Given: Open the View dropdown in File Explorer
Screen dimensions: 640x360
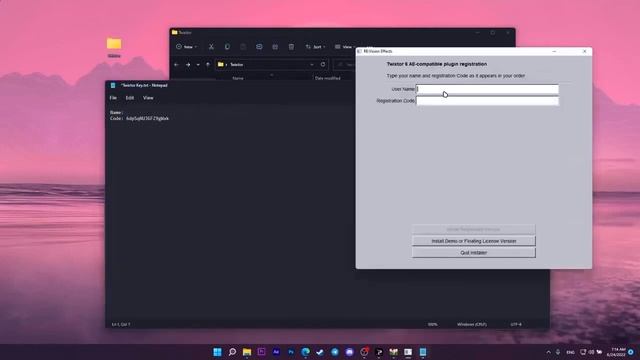Looking at the screenshot, I should tap(344, 47).
